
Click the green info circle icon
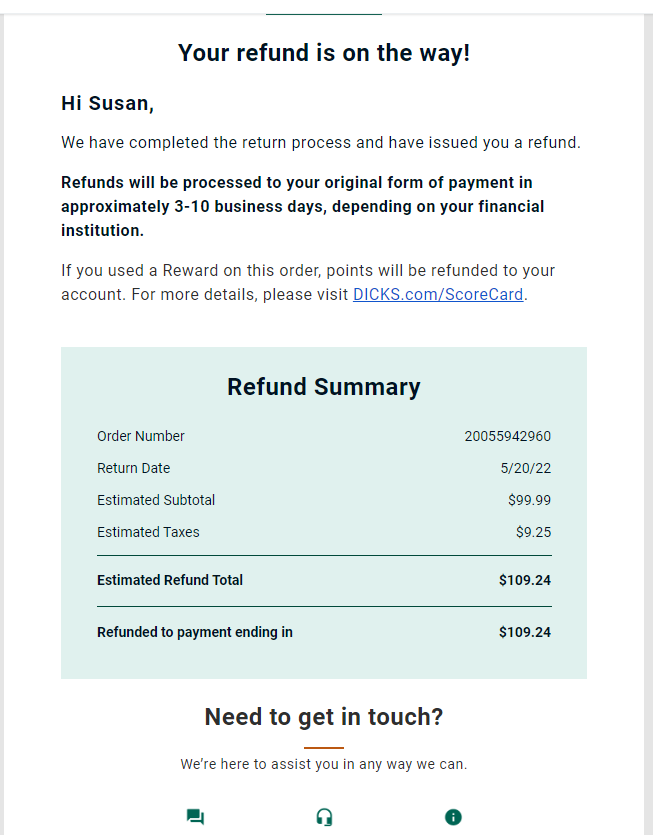click(x=453, y=817)
